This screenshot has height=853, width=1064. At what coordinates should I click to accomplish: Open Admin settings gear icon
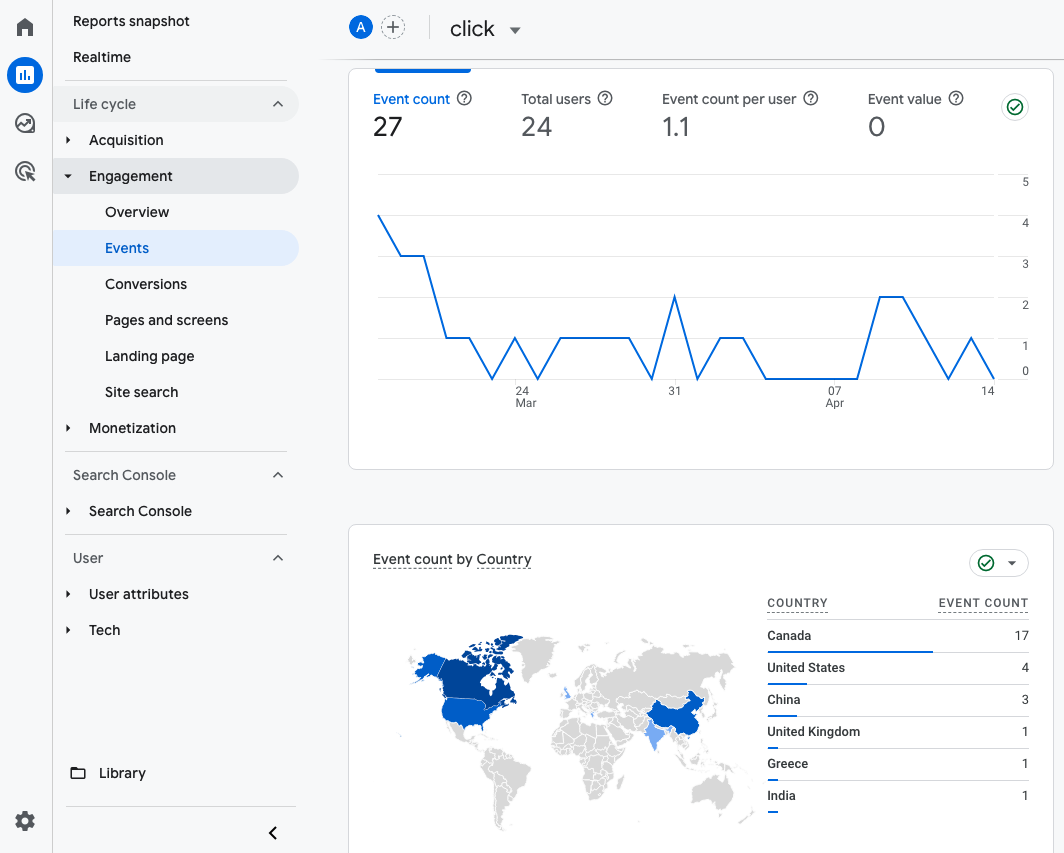tap(25, 821)
